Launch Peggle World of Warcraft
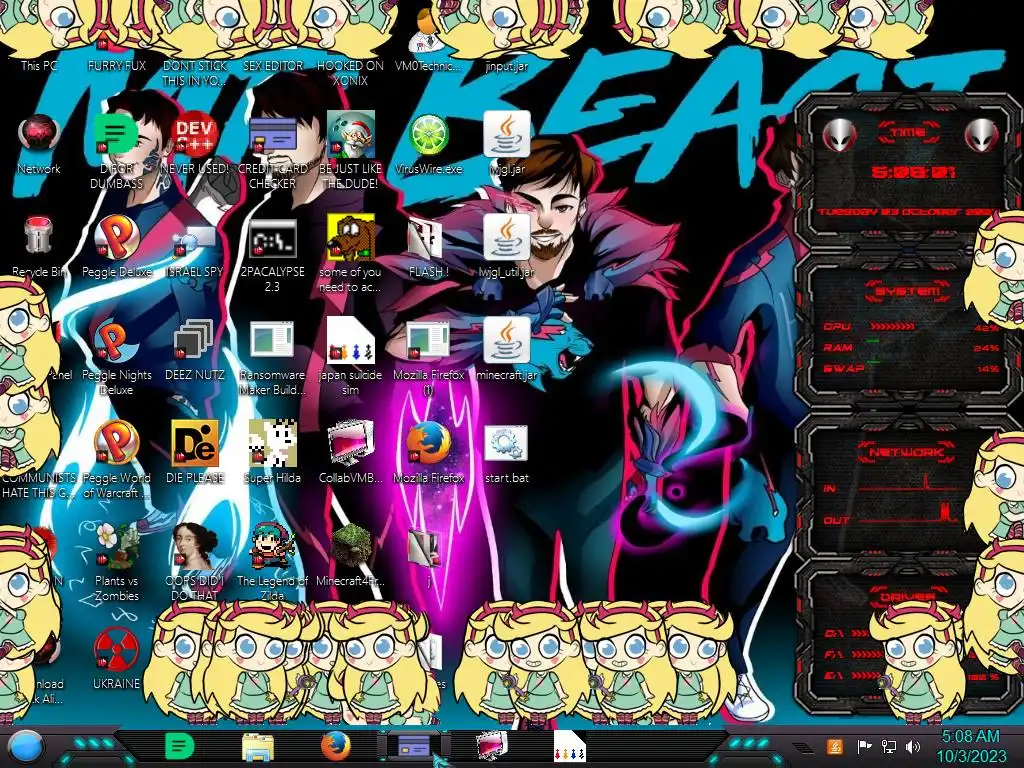Image resolution: width=1024 pixels, height=768 pixels. click(116, 460)
